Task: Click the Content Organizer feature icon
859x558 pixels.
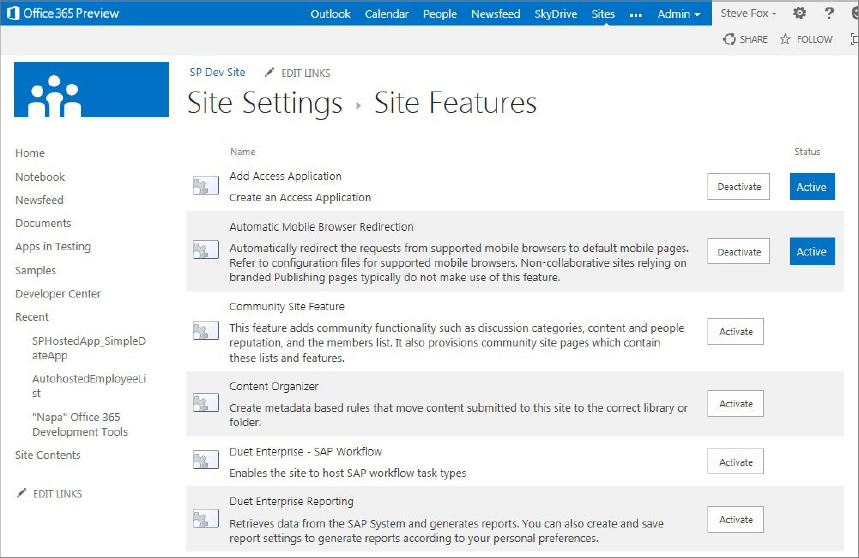Action: tap(205, 403)
